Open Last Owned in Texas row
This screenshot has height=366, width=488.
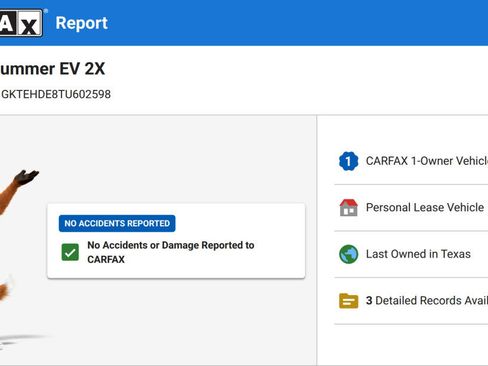tap(411, 254)
